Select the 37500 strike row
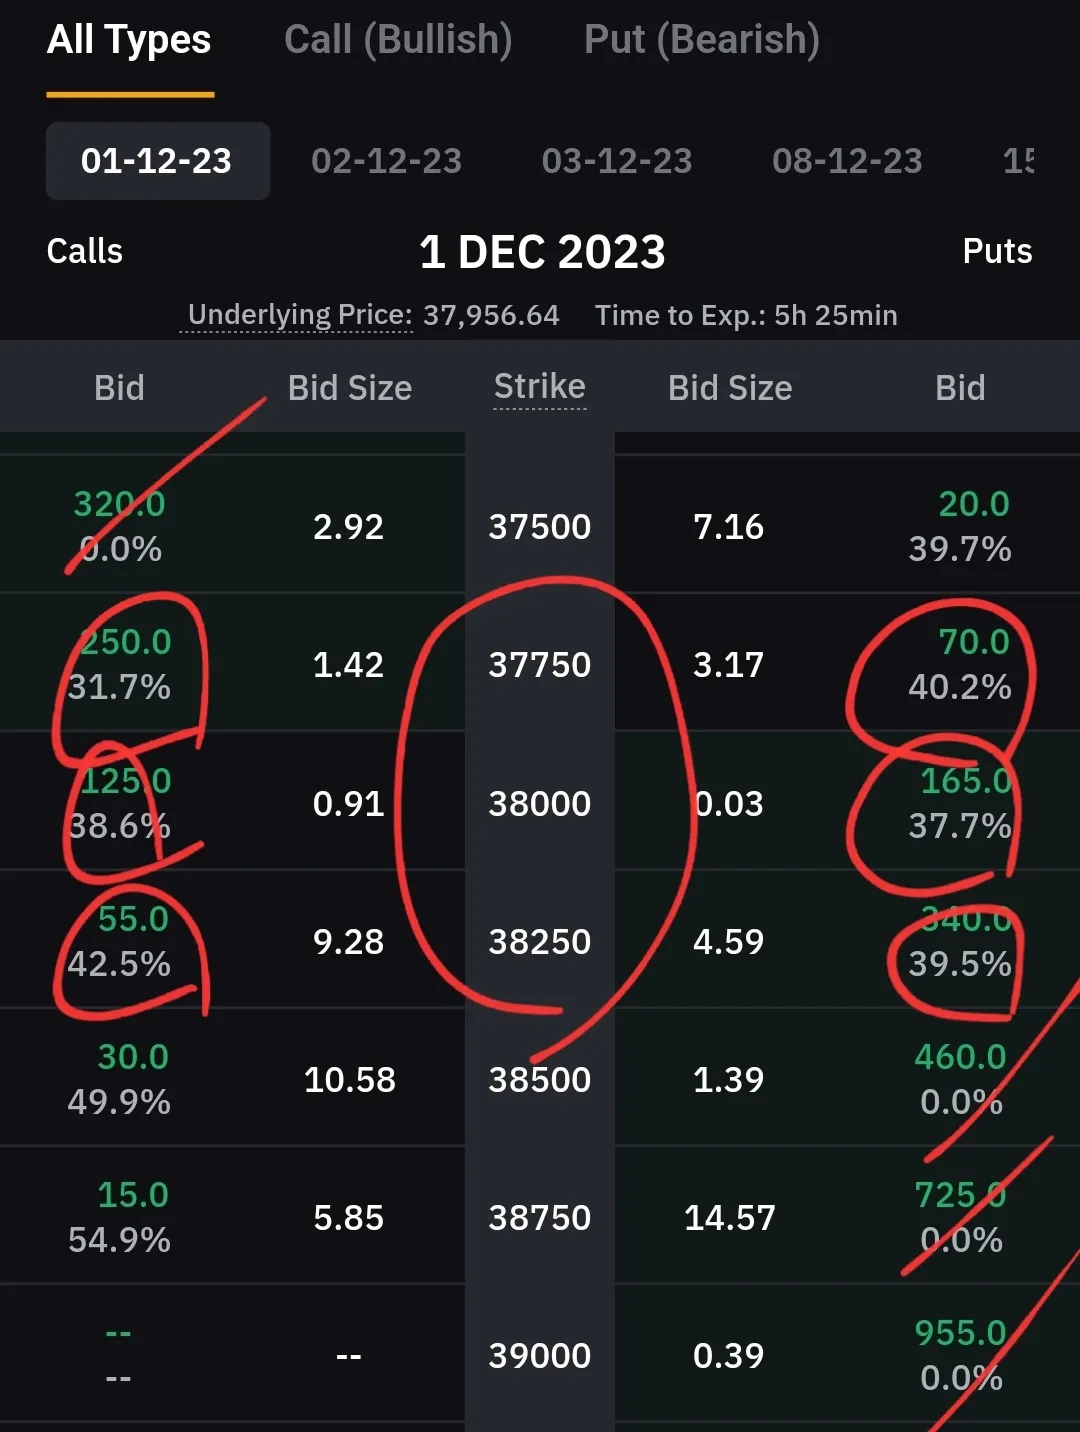The width and height of the screenshot is (1080, 1432). click(540, 527)
